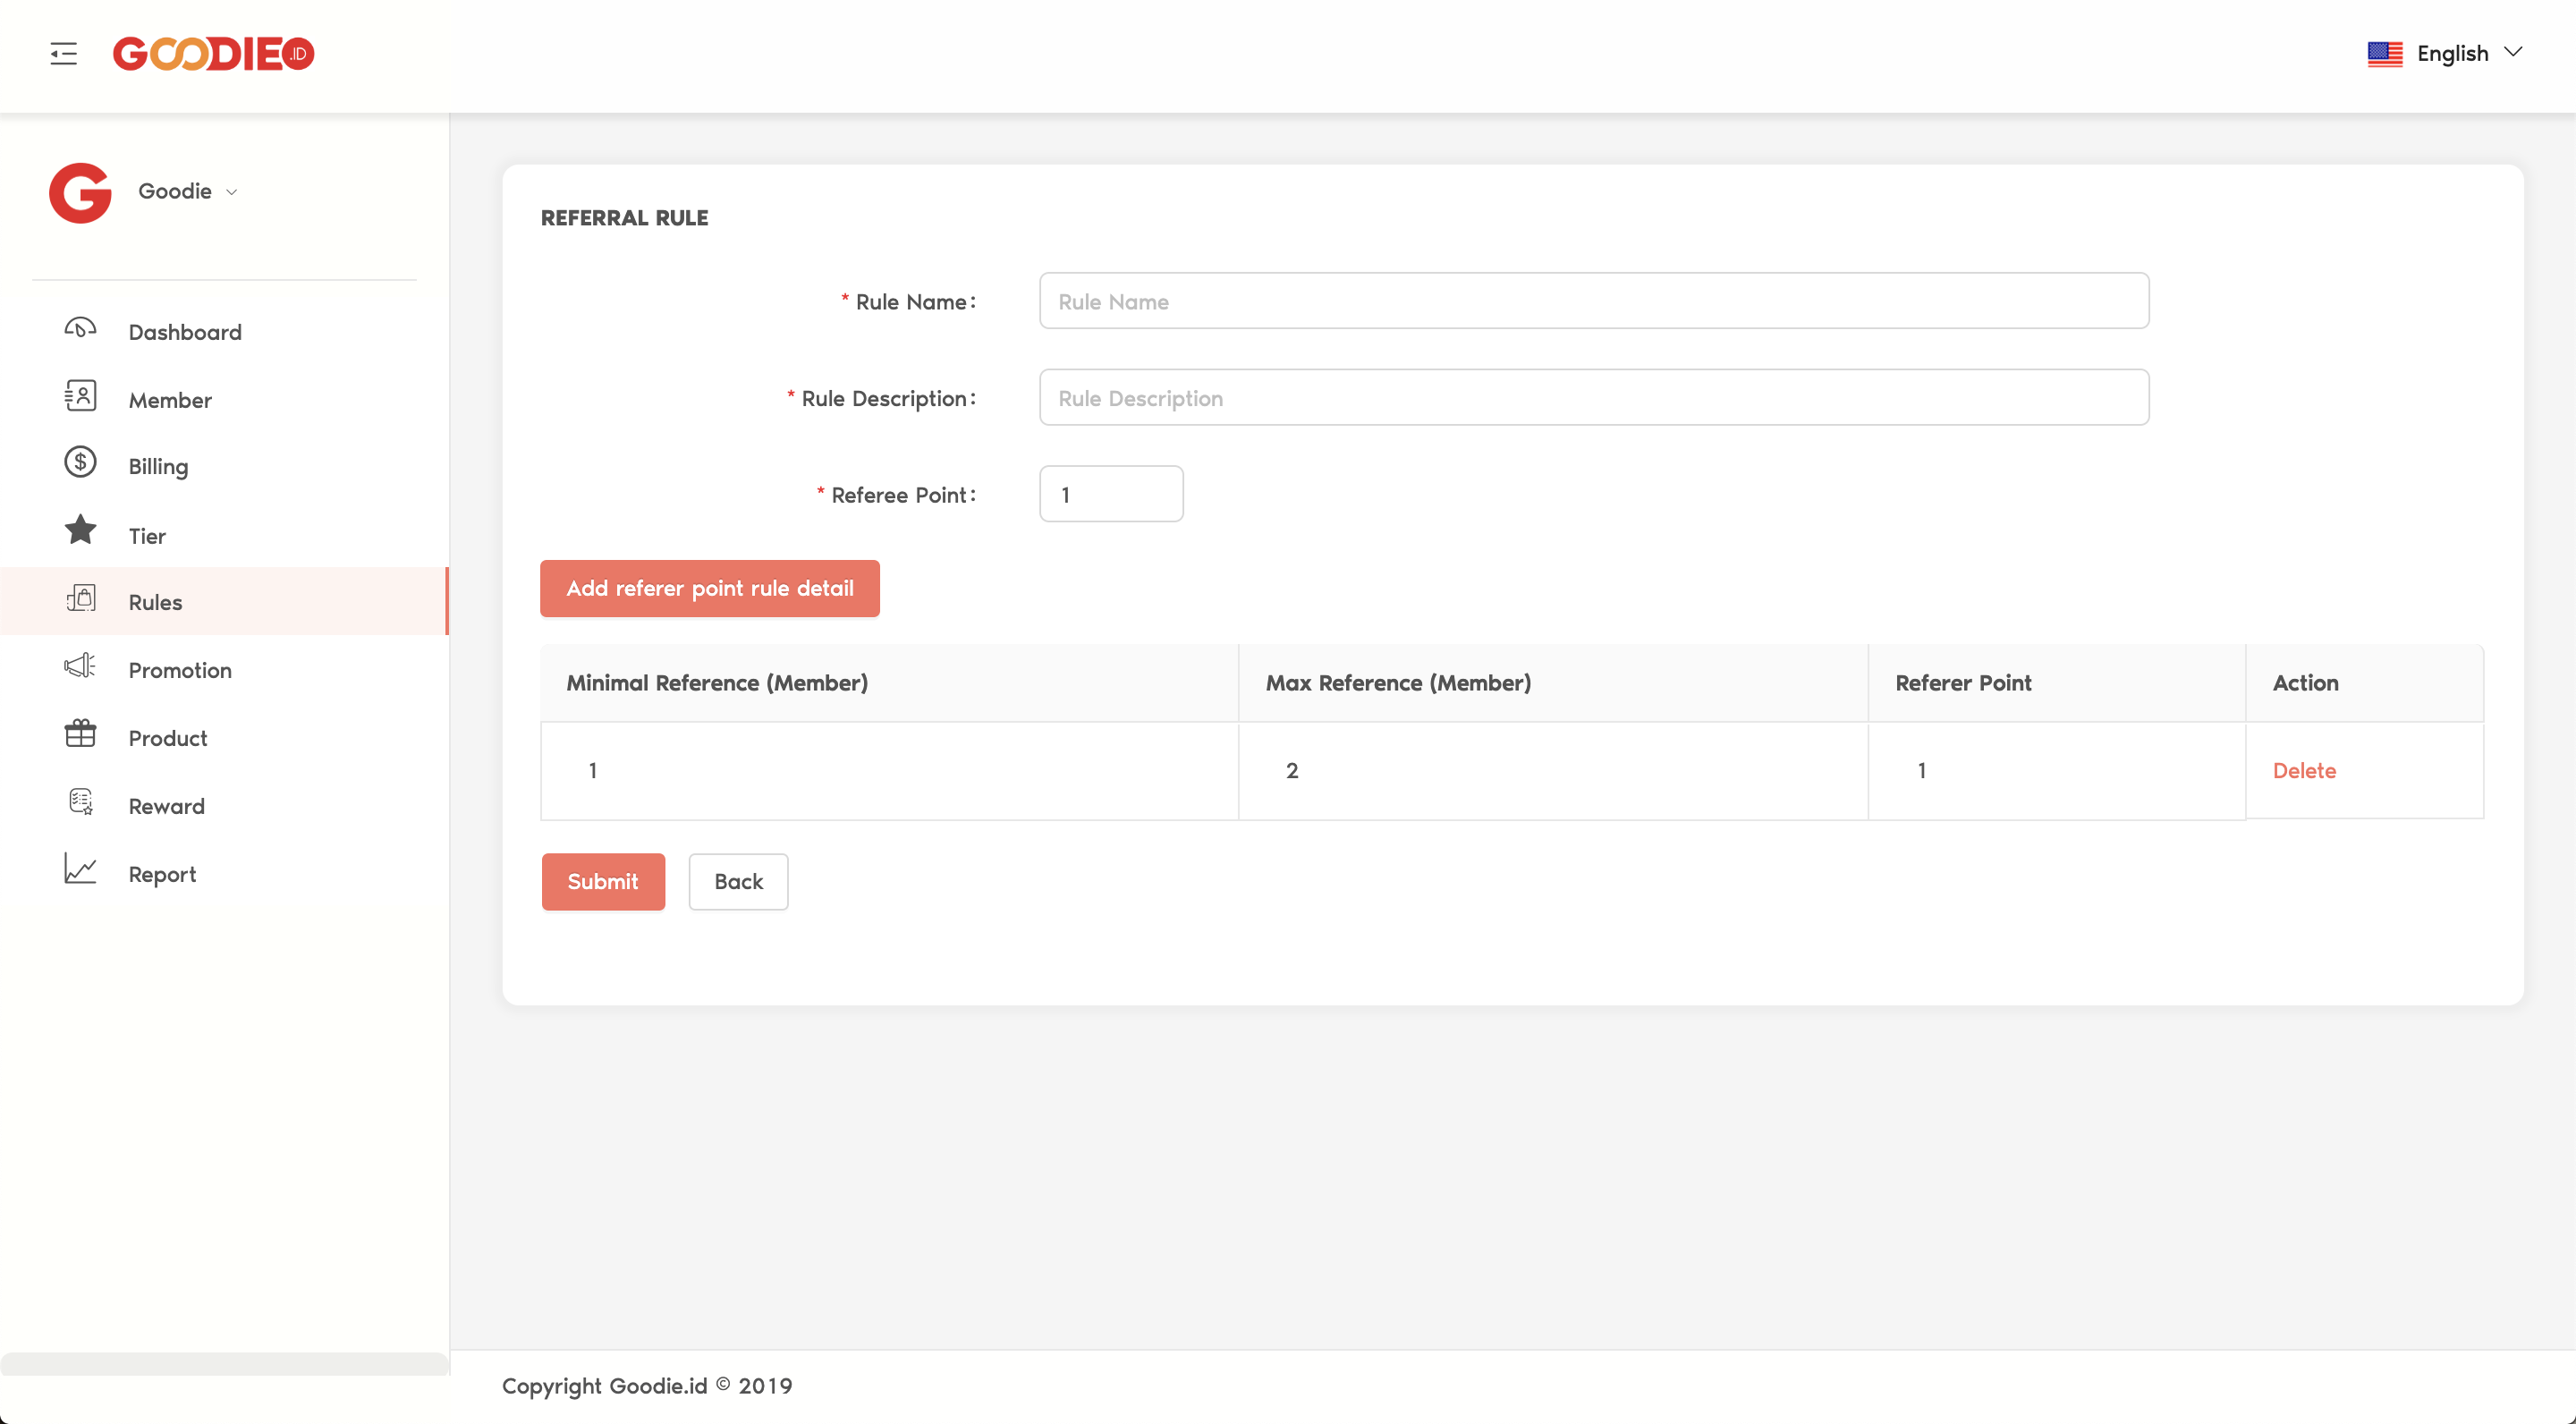The image size is (2576, 1424).
Task: Expand the Goodie account dropdown
Action: coord(188,191)
